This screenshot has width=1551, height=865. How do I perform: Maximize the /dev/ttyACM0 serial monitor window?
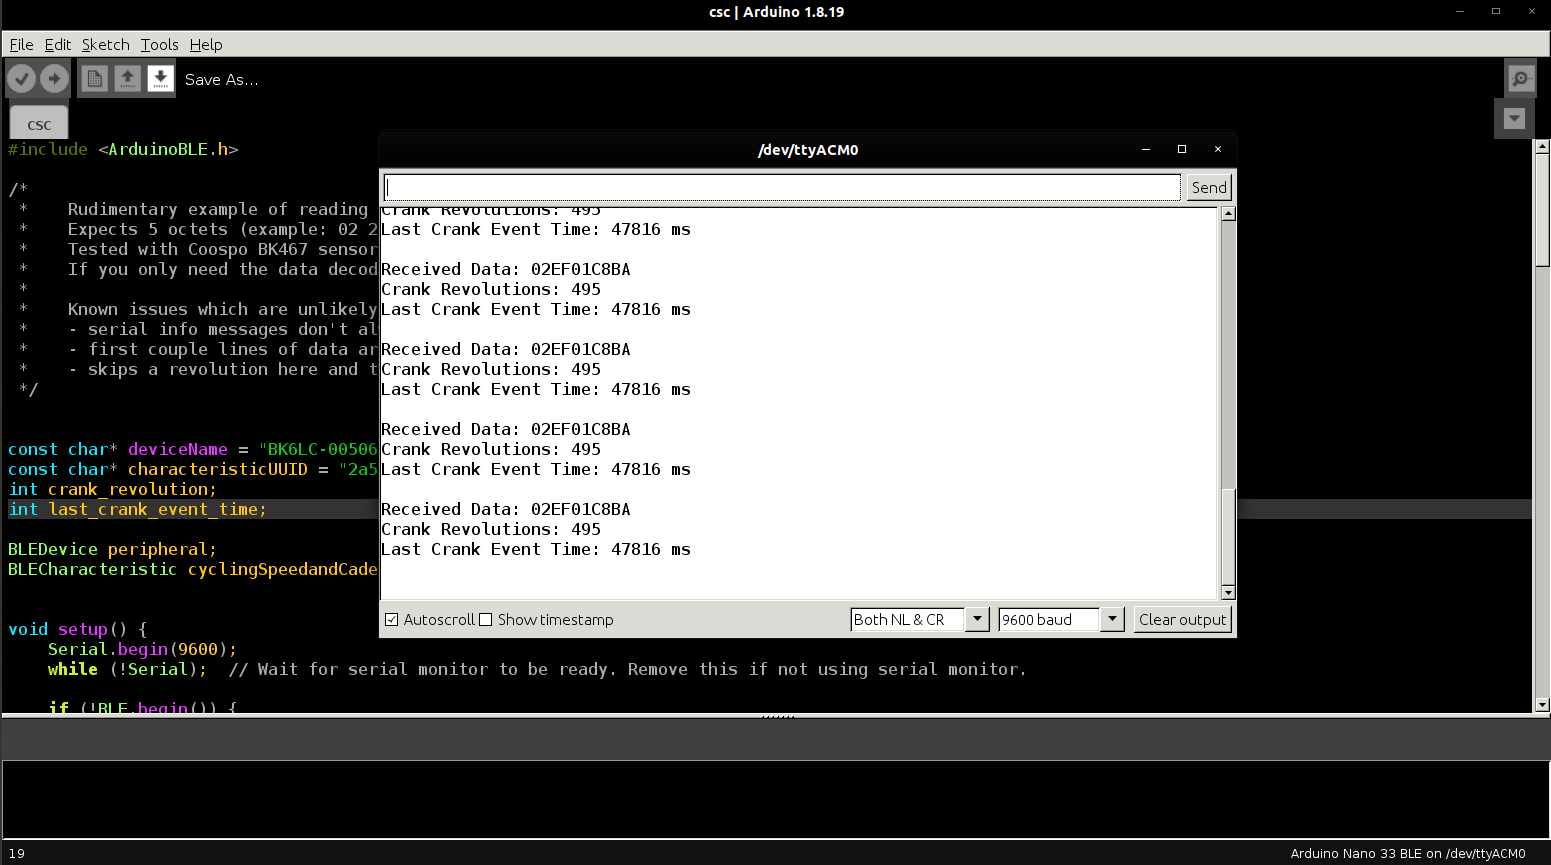pos(1182,149)
